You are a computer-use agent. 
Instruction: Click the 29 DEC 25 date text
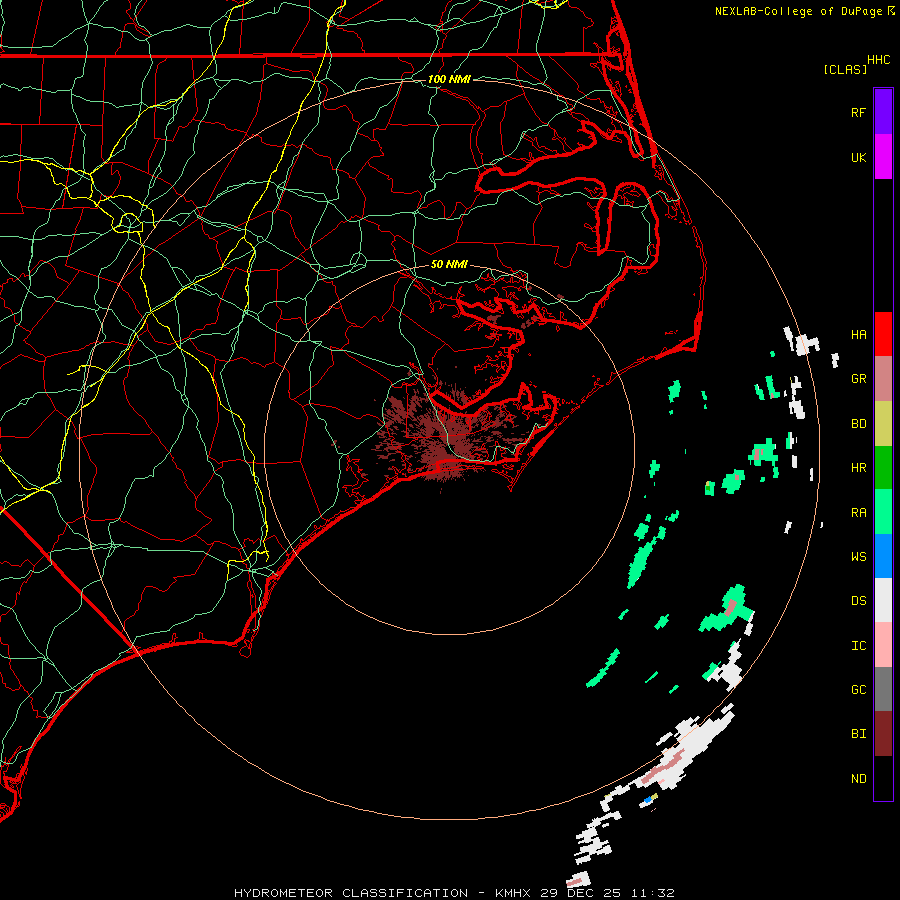[580, 893]
